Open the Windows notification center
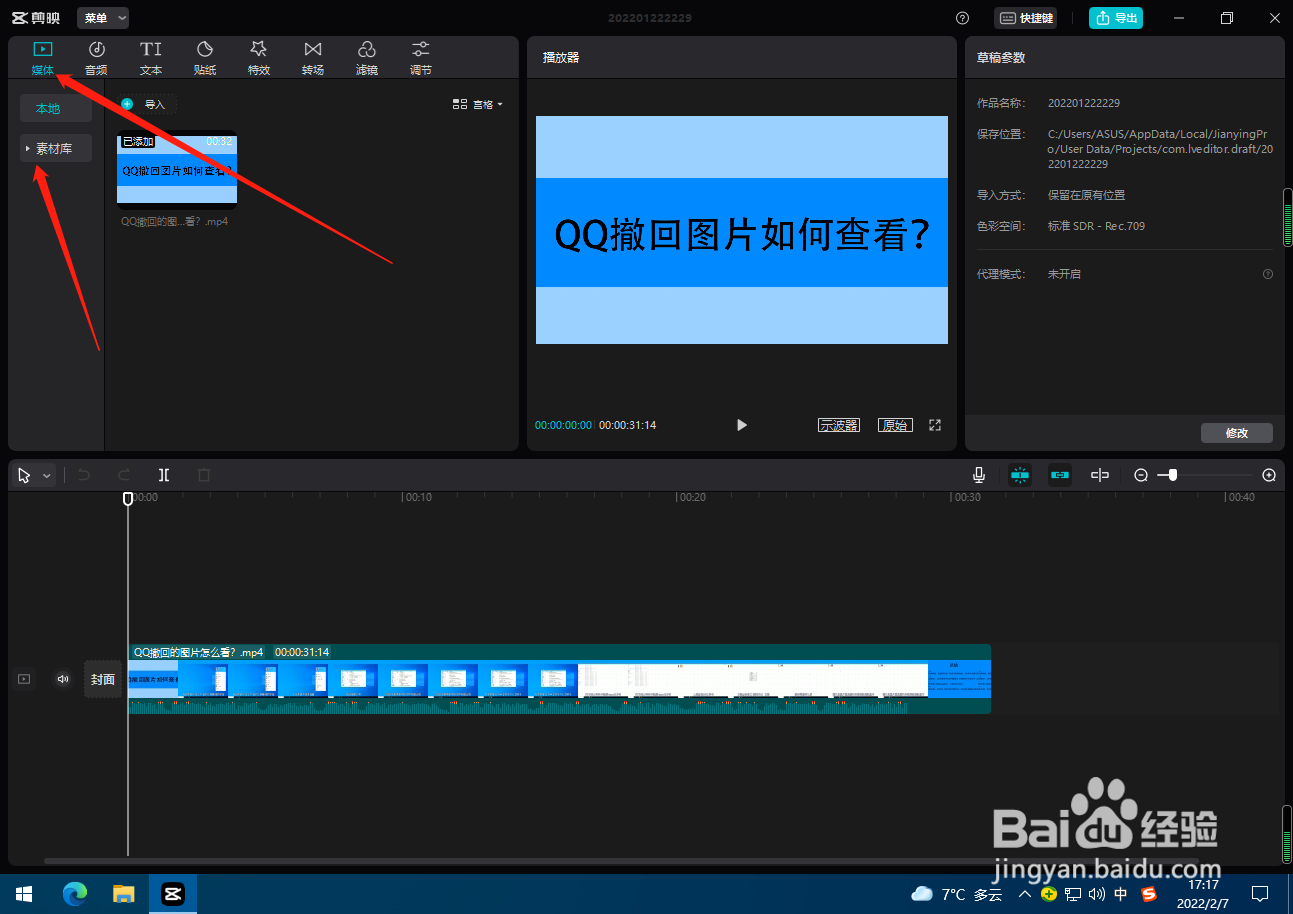 tap(1261, 894)
